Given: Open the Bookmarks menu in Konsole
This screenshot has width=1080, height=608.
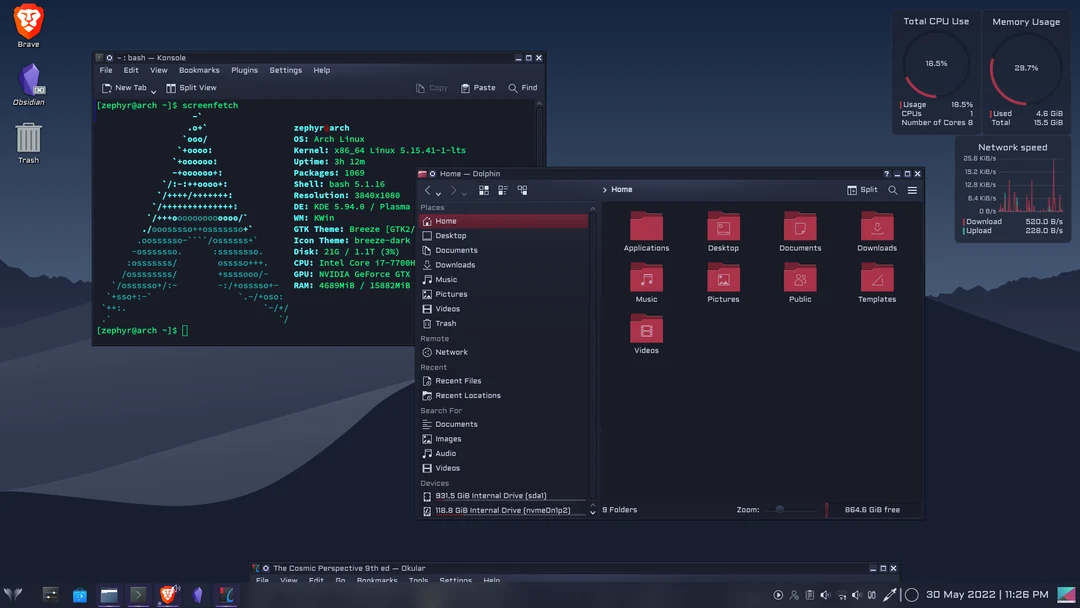Looking at the screenshot, I should click(199, 70).
